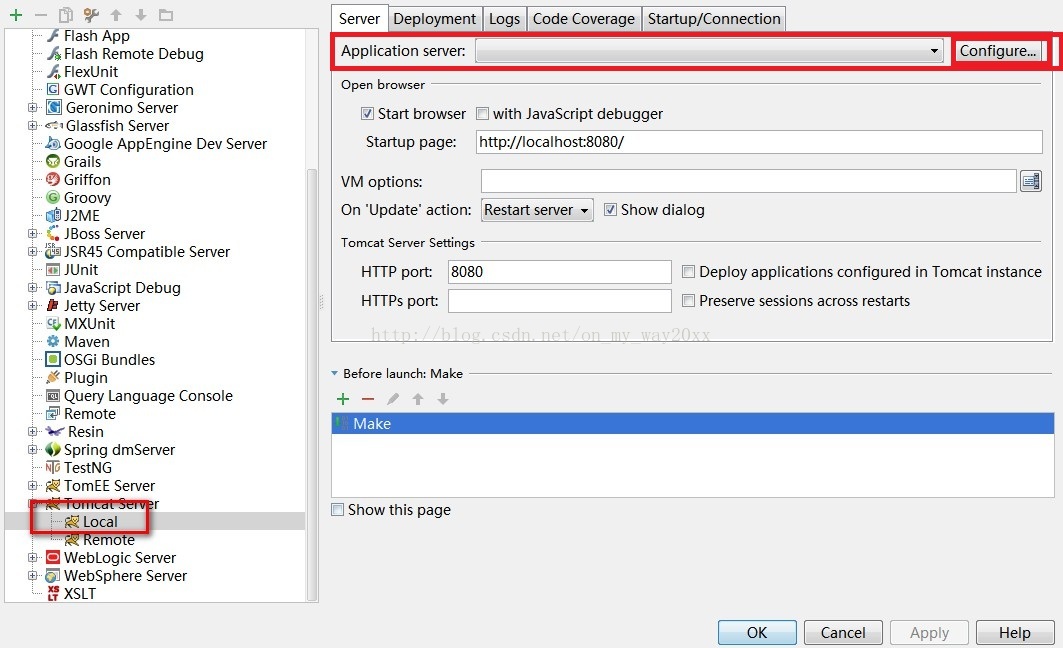The height and width of the screenshot is (648, 1063).
Task: Open Restart server update action dropdown
Action: 537,210
